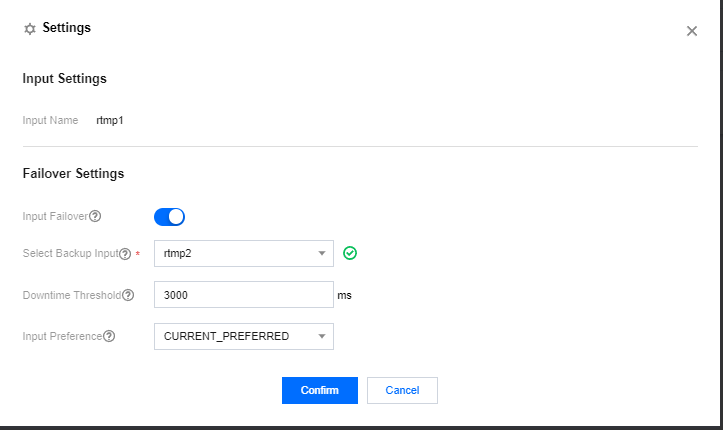Image resolution: width=723 pixels, height=430 pixels.
Task: Click green checkmark next to rtmp2
Action: coord(350,253)
